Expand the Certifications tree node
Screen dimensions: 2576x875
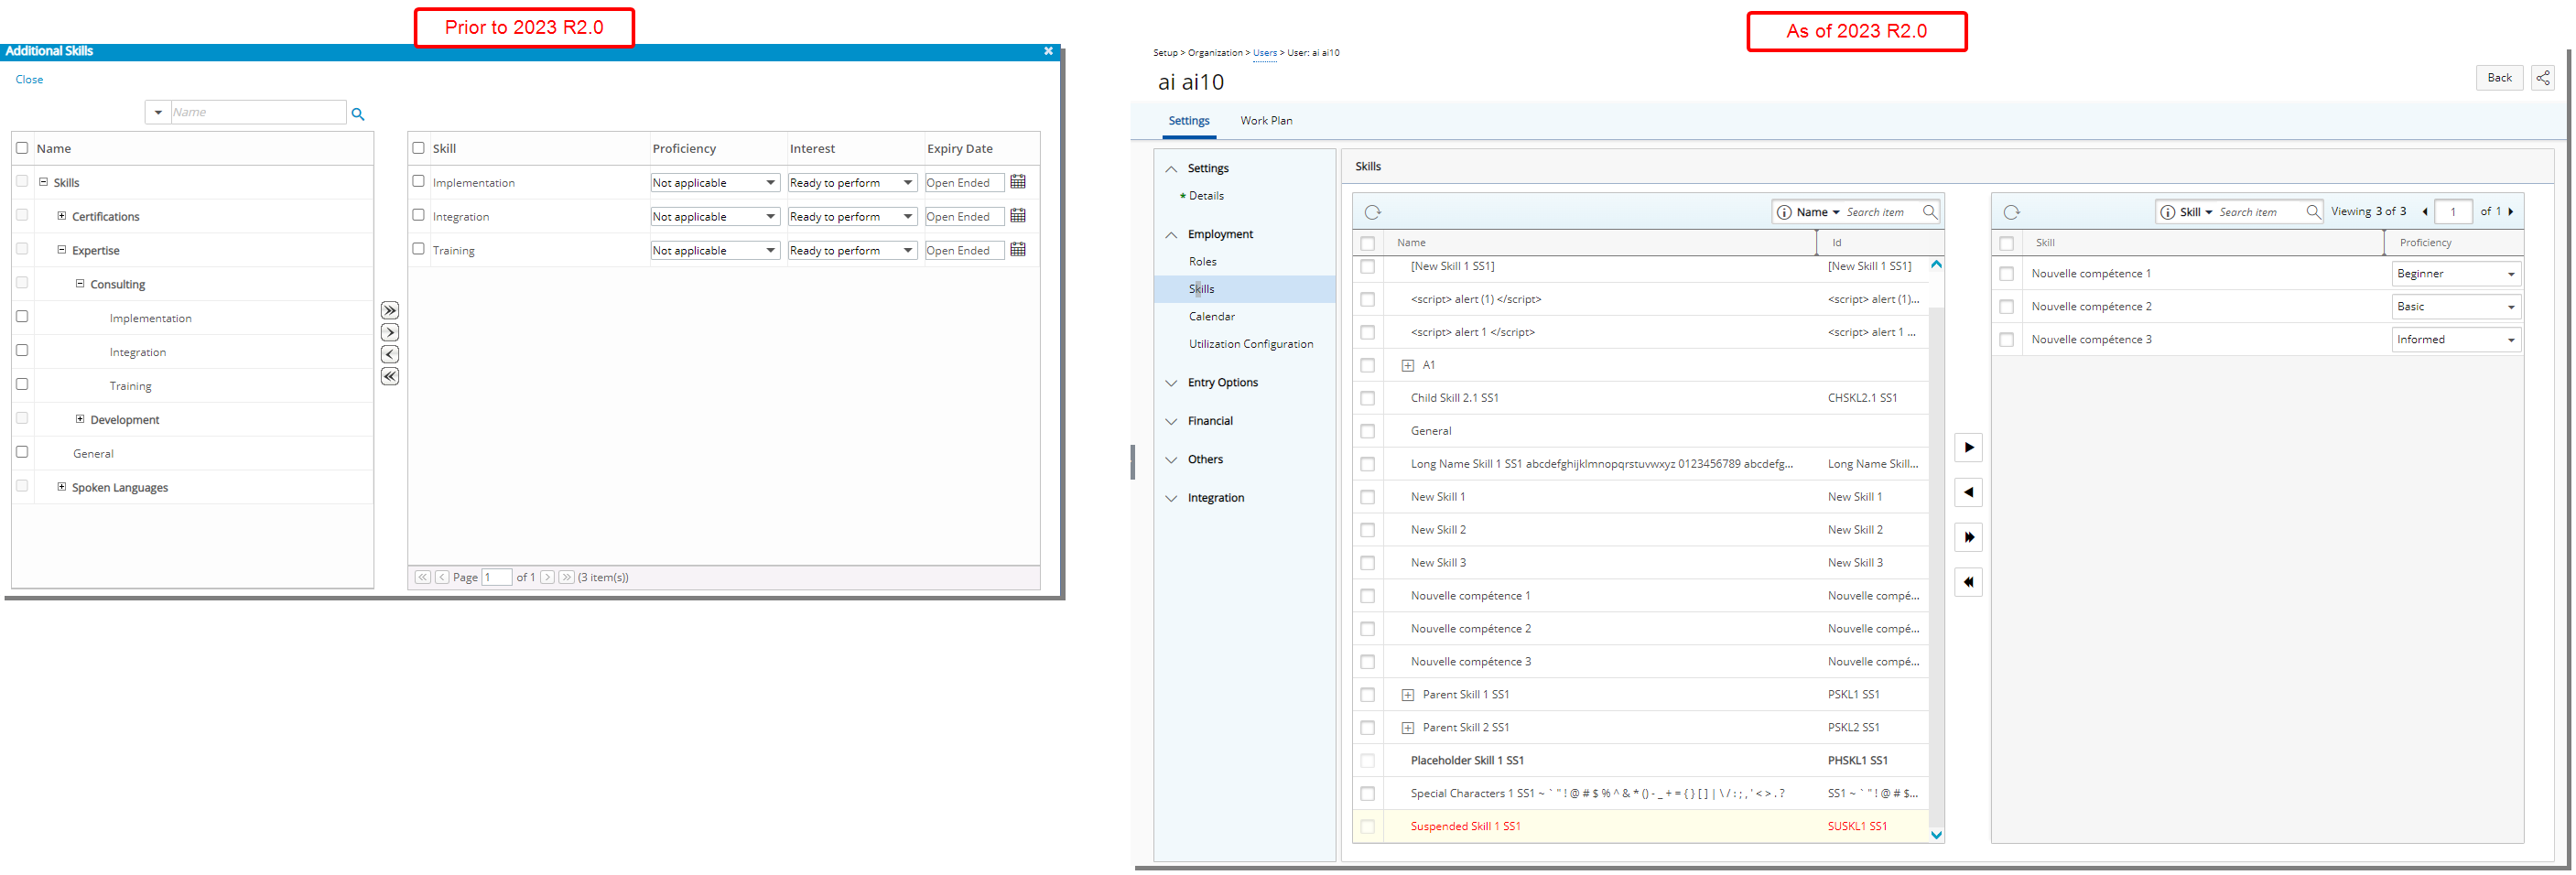[62, 216]
